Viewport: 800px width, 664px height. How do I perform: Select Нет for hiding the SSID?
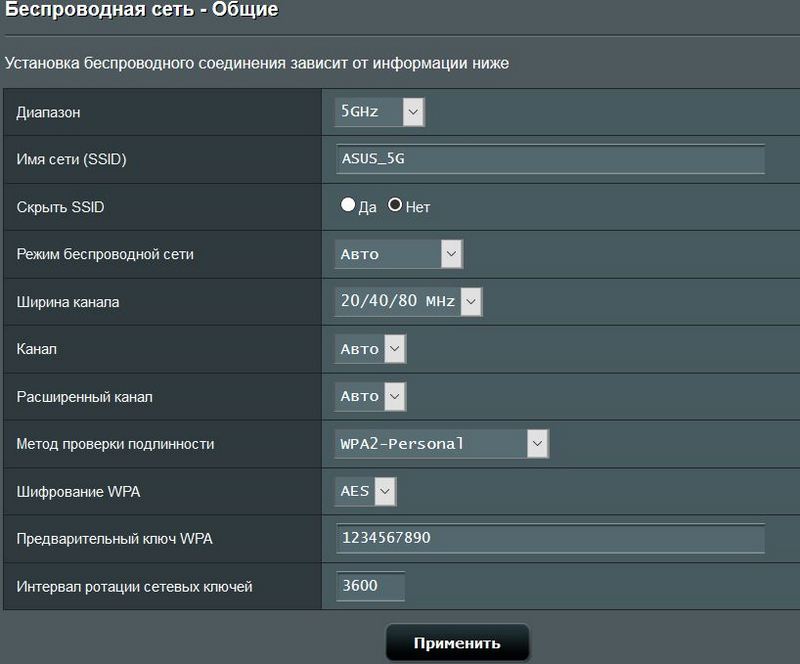pos(395,205)
